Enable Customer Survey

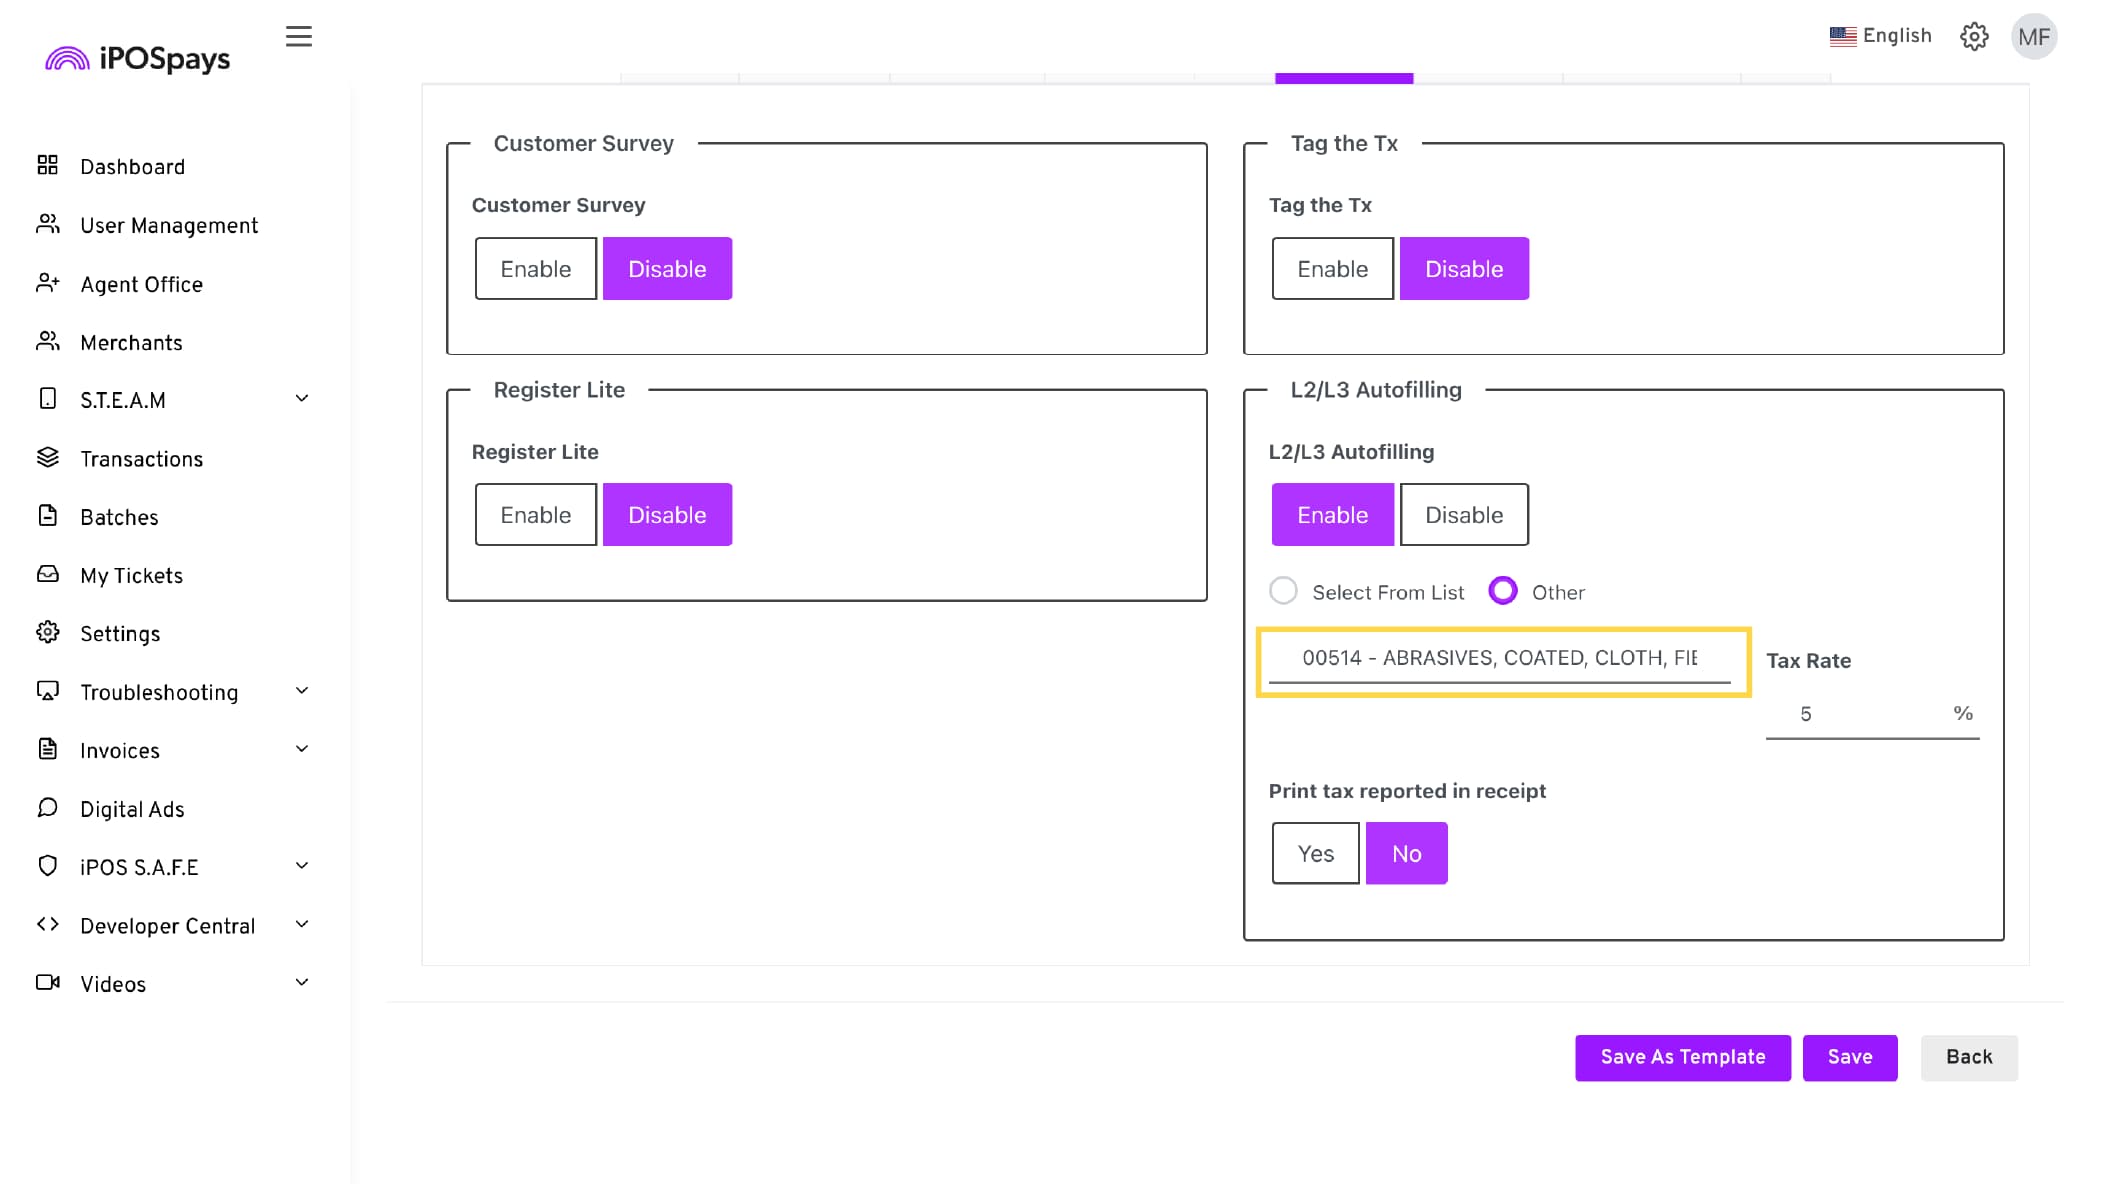536,269
